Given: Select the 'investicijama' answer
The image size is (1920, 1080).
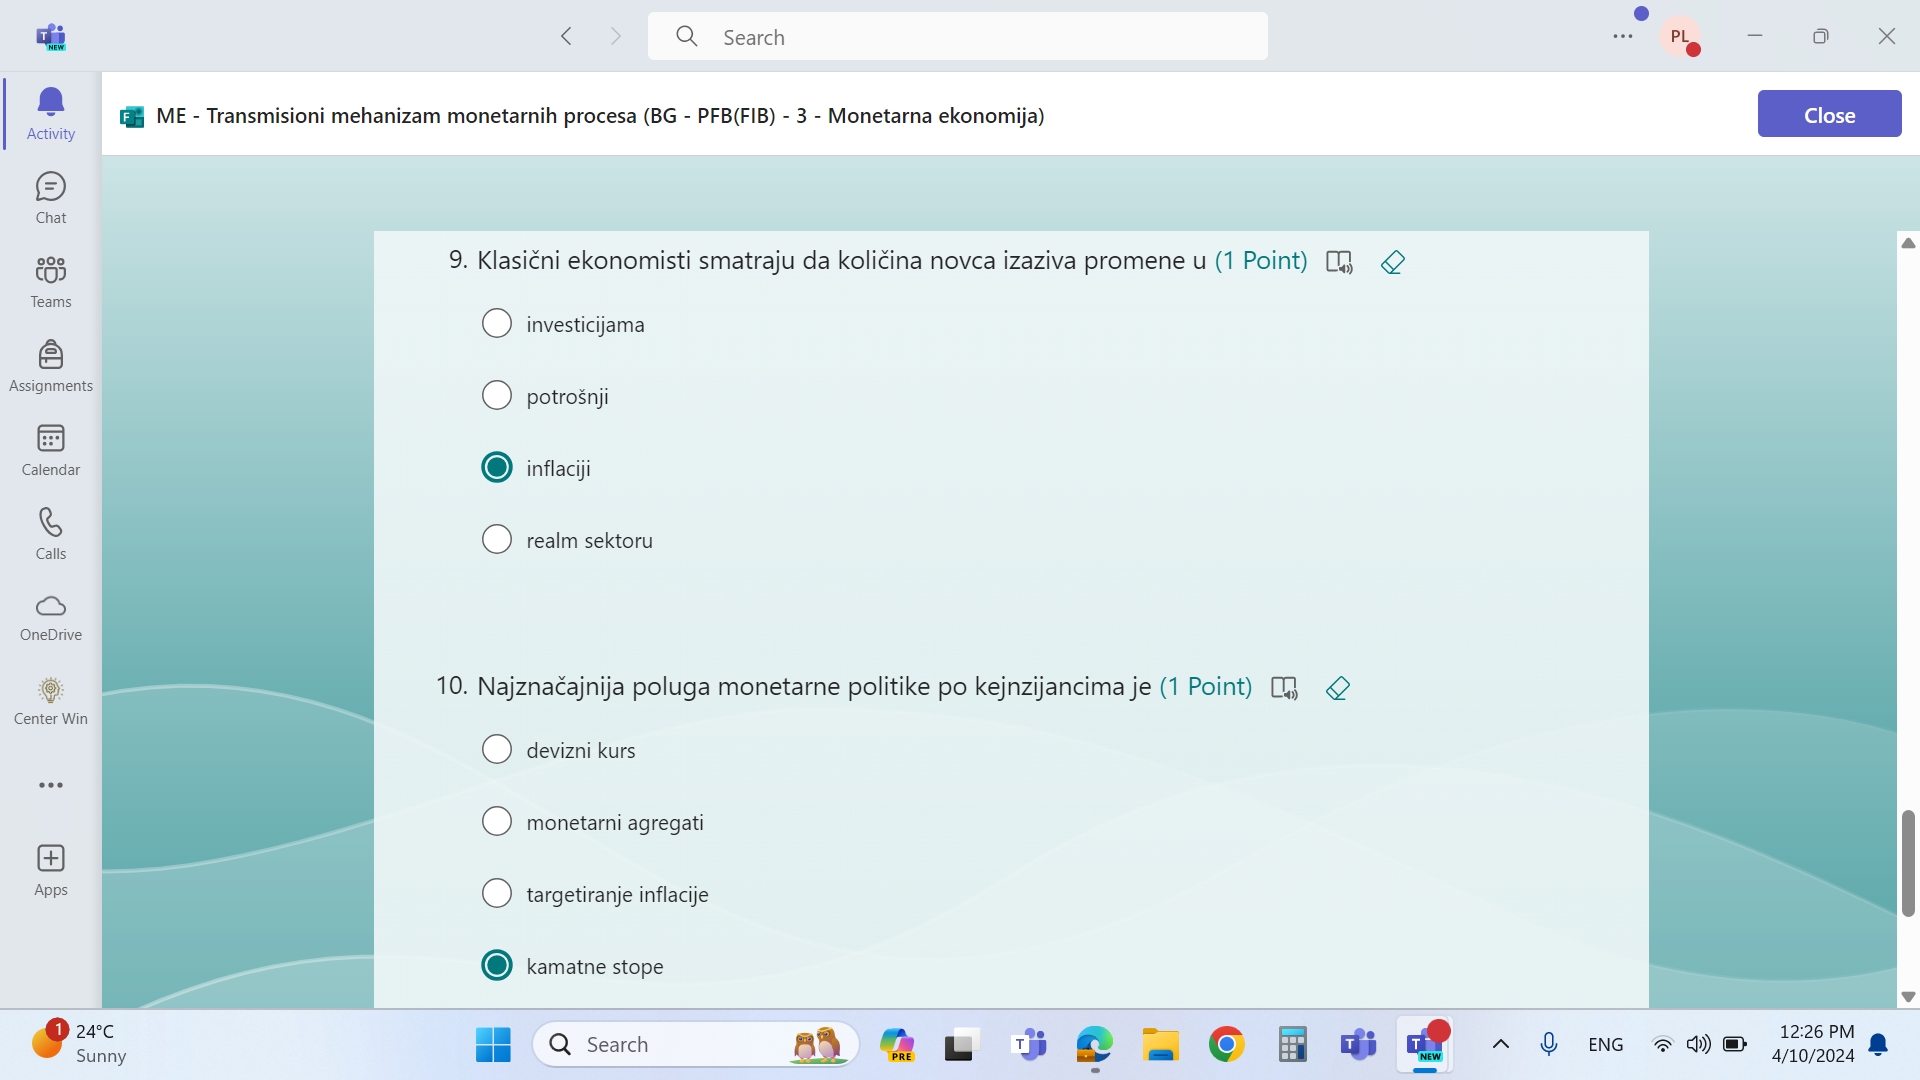Looking at the screenshot, I should tap(497, 323).
